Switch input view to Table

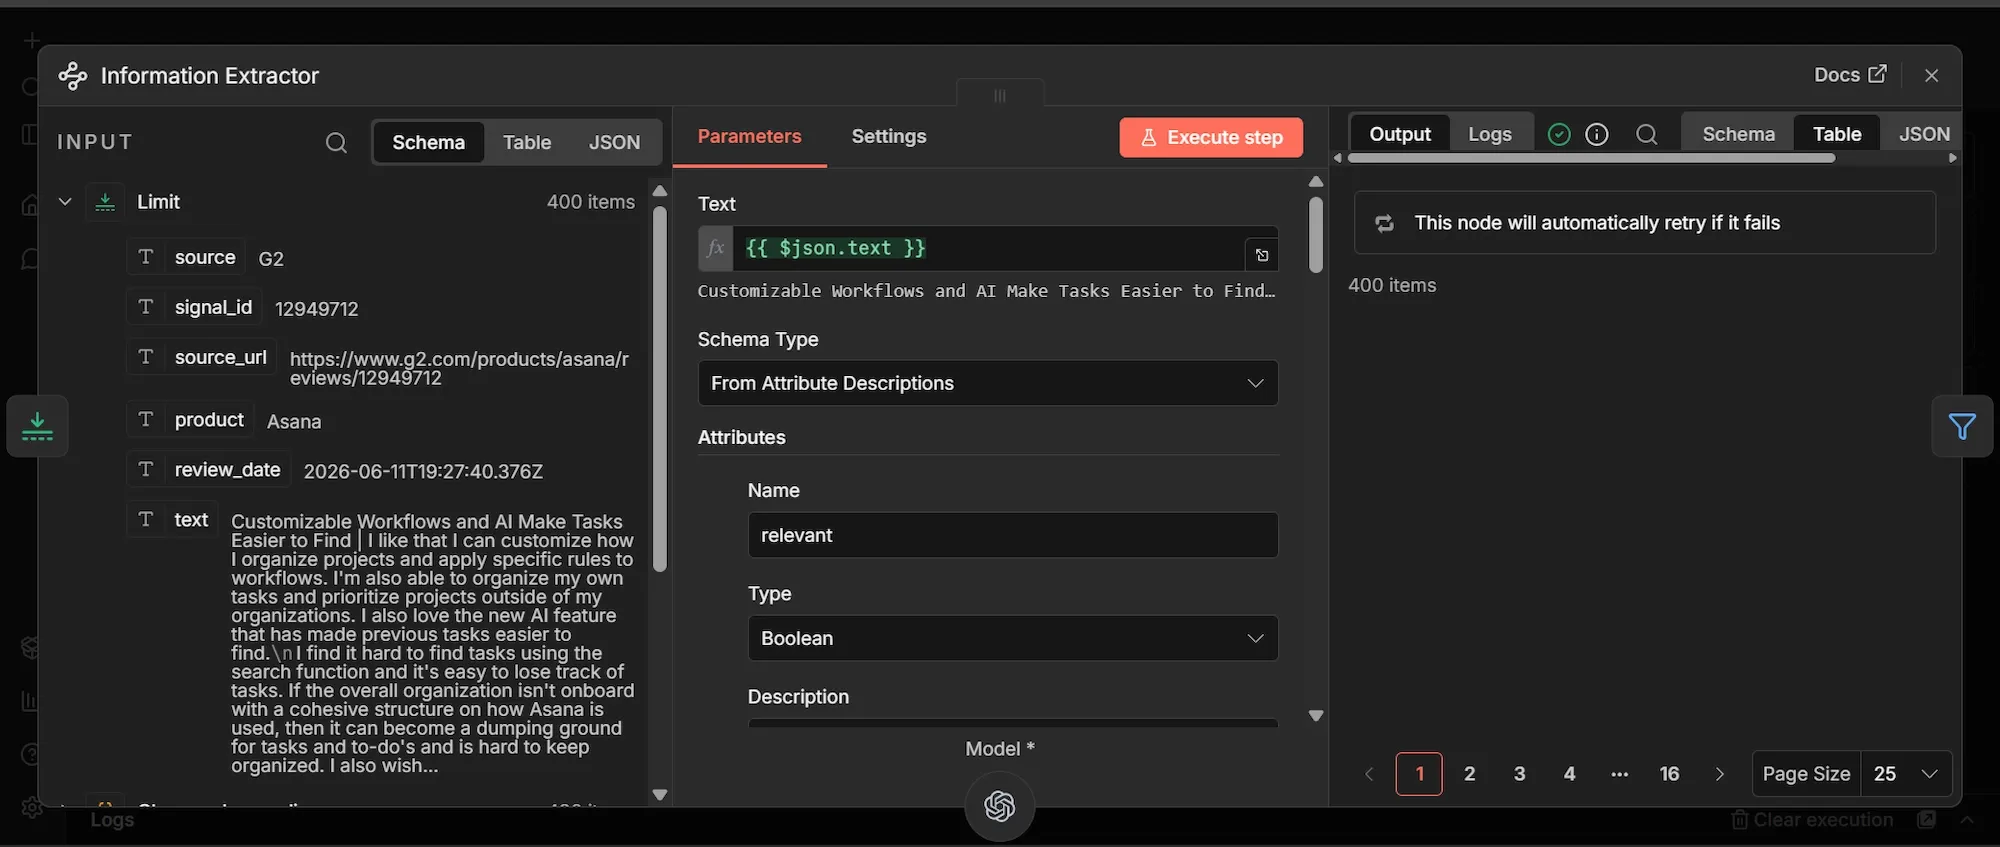point(527,142)
